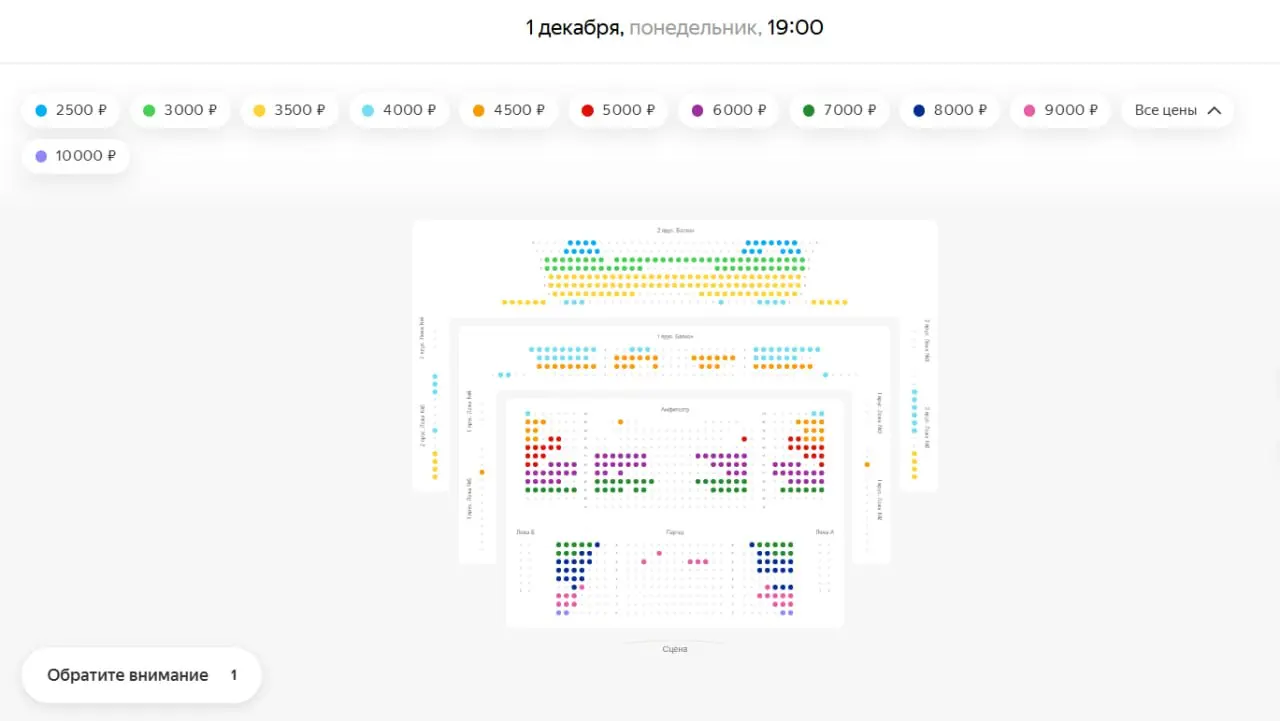The width and height of the screenshot is (1280, 721).
Task: Enable the 3500 ₽ price filter chip
Action: tap(289, 110)
